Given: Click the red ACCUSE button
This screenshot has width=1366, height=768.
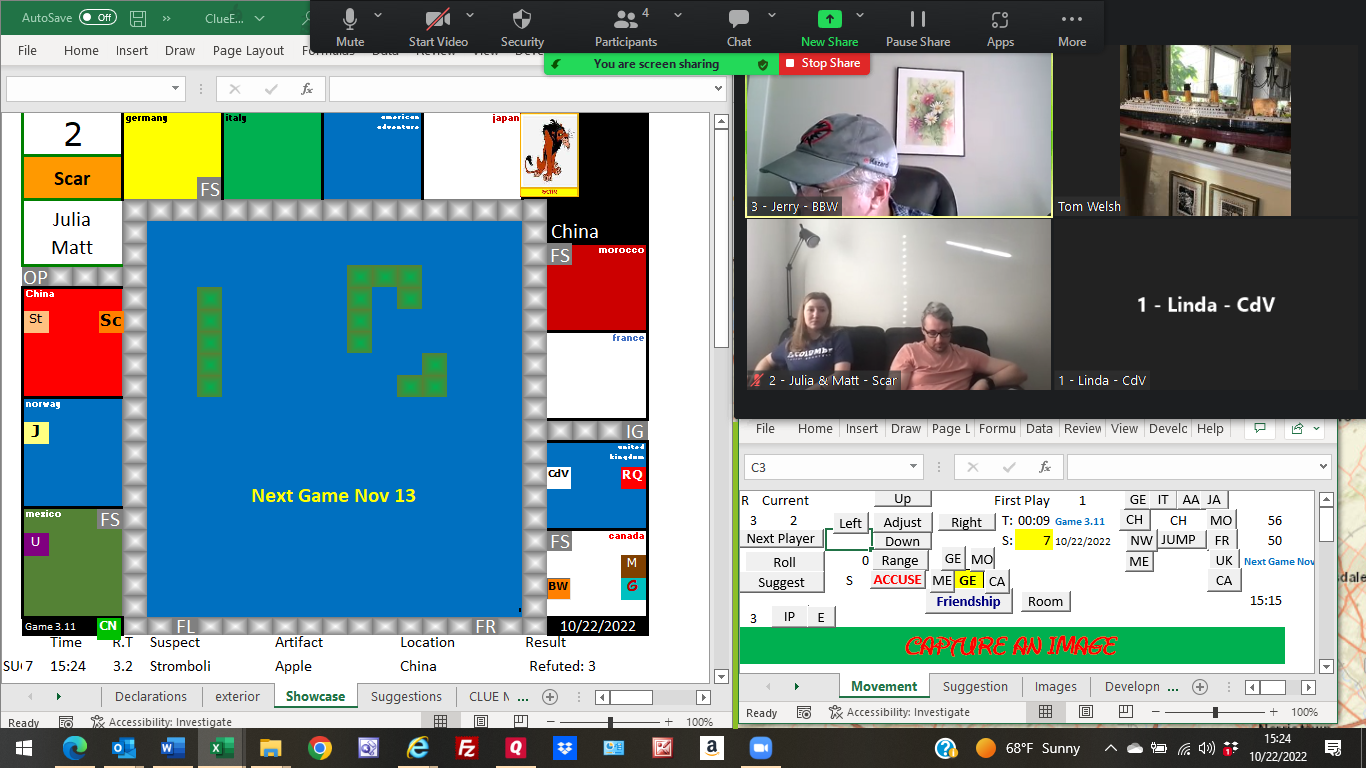Looking at the screenshot, I should (897, 579).
